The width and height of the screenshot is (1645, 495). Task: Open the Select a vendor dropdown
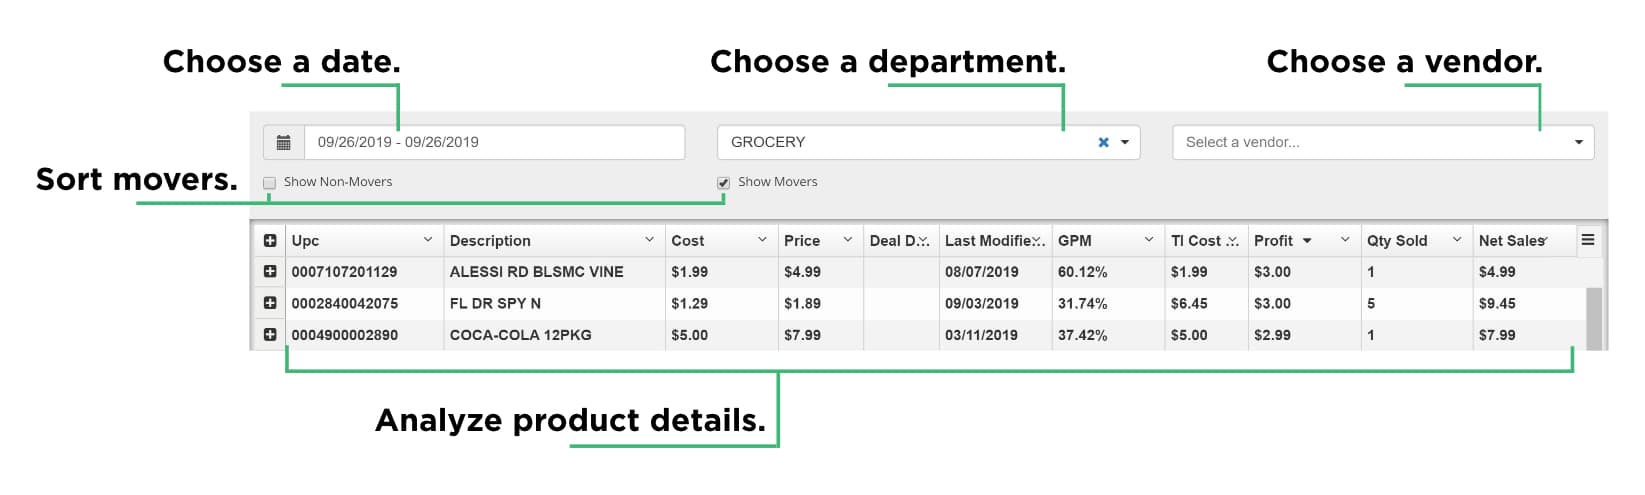(x=1382, y=142)
